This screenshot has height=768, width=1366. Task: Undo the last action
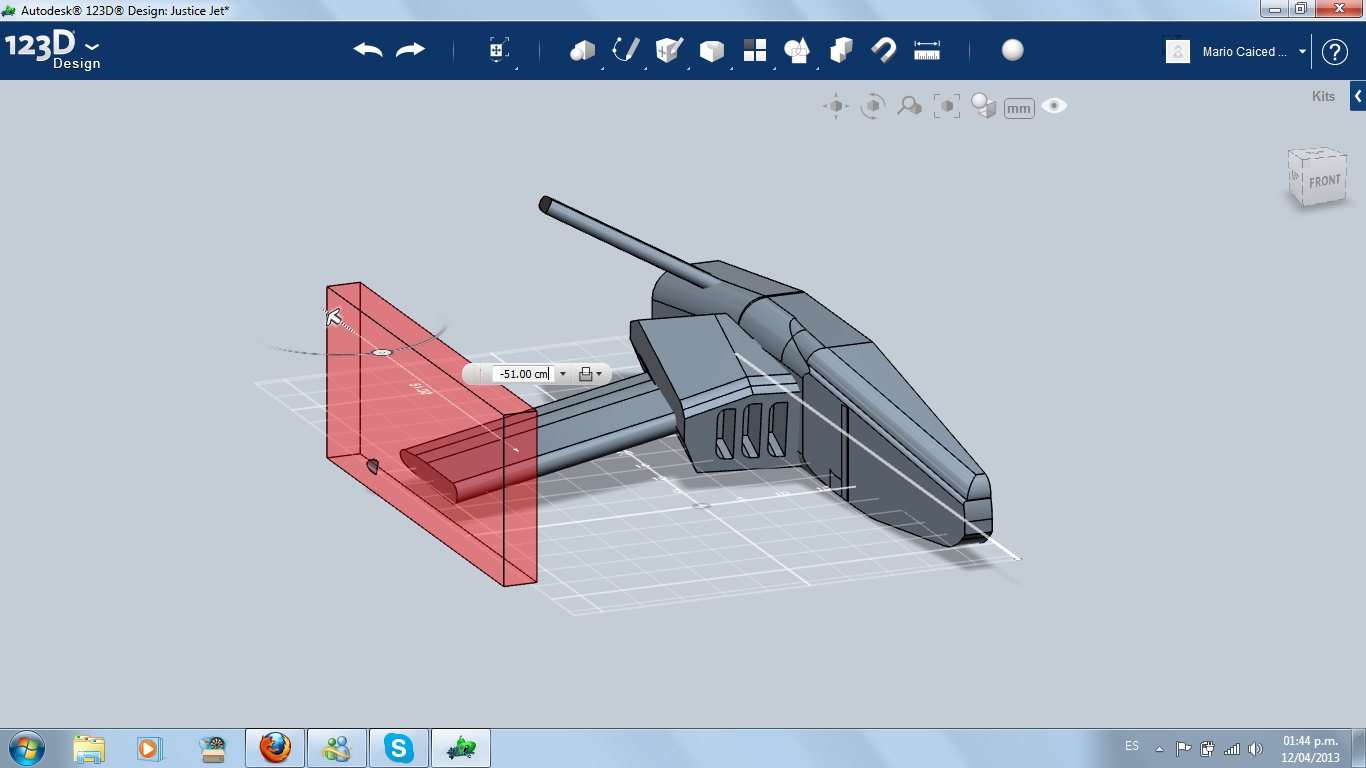pyautogui.click(x=368, y=50)
